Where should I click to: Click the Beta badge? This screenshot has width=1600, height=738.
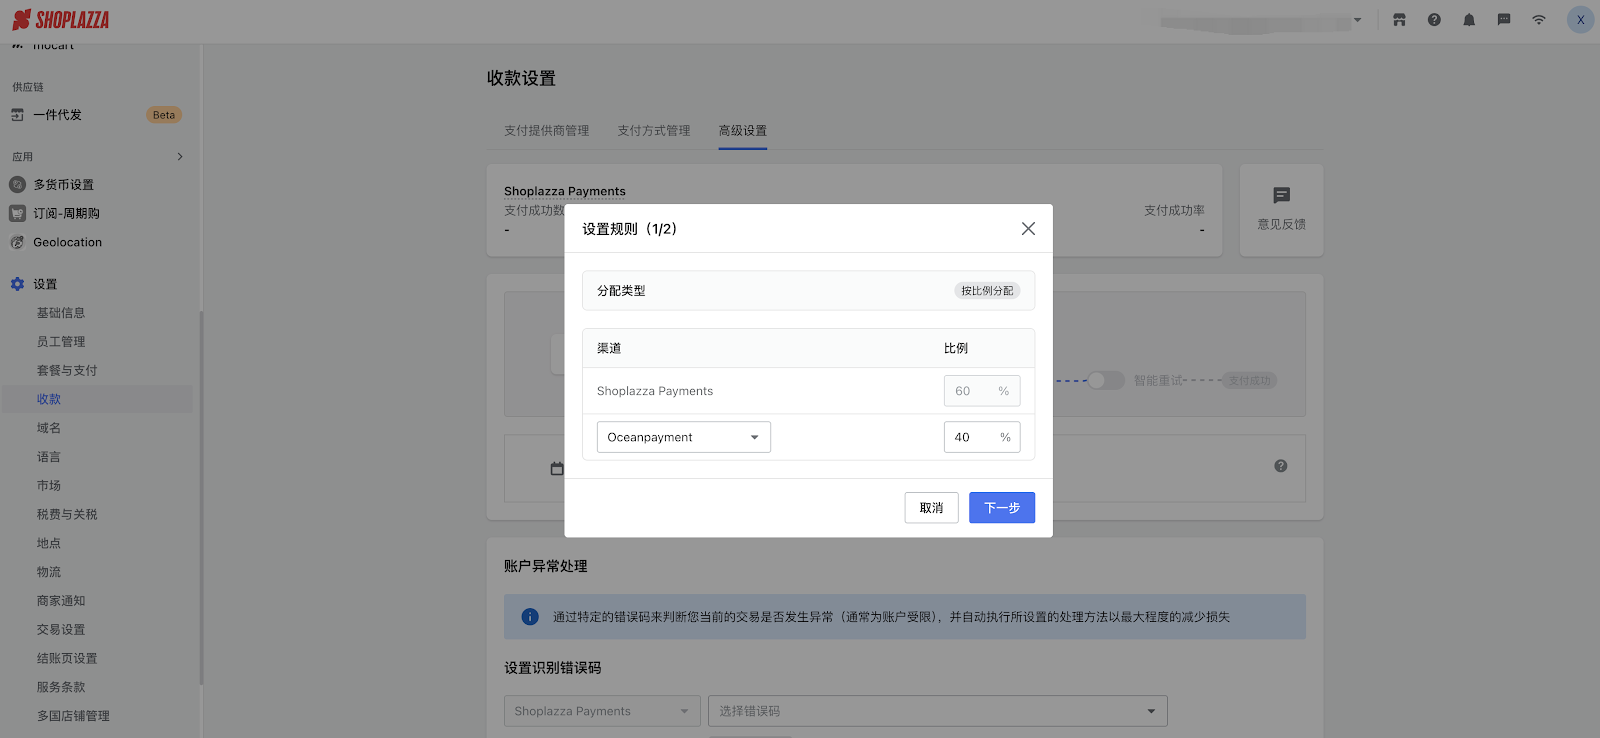pos(164,115)
